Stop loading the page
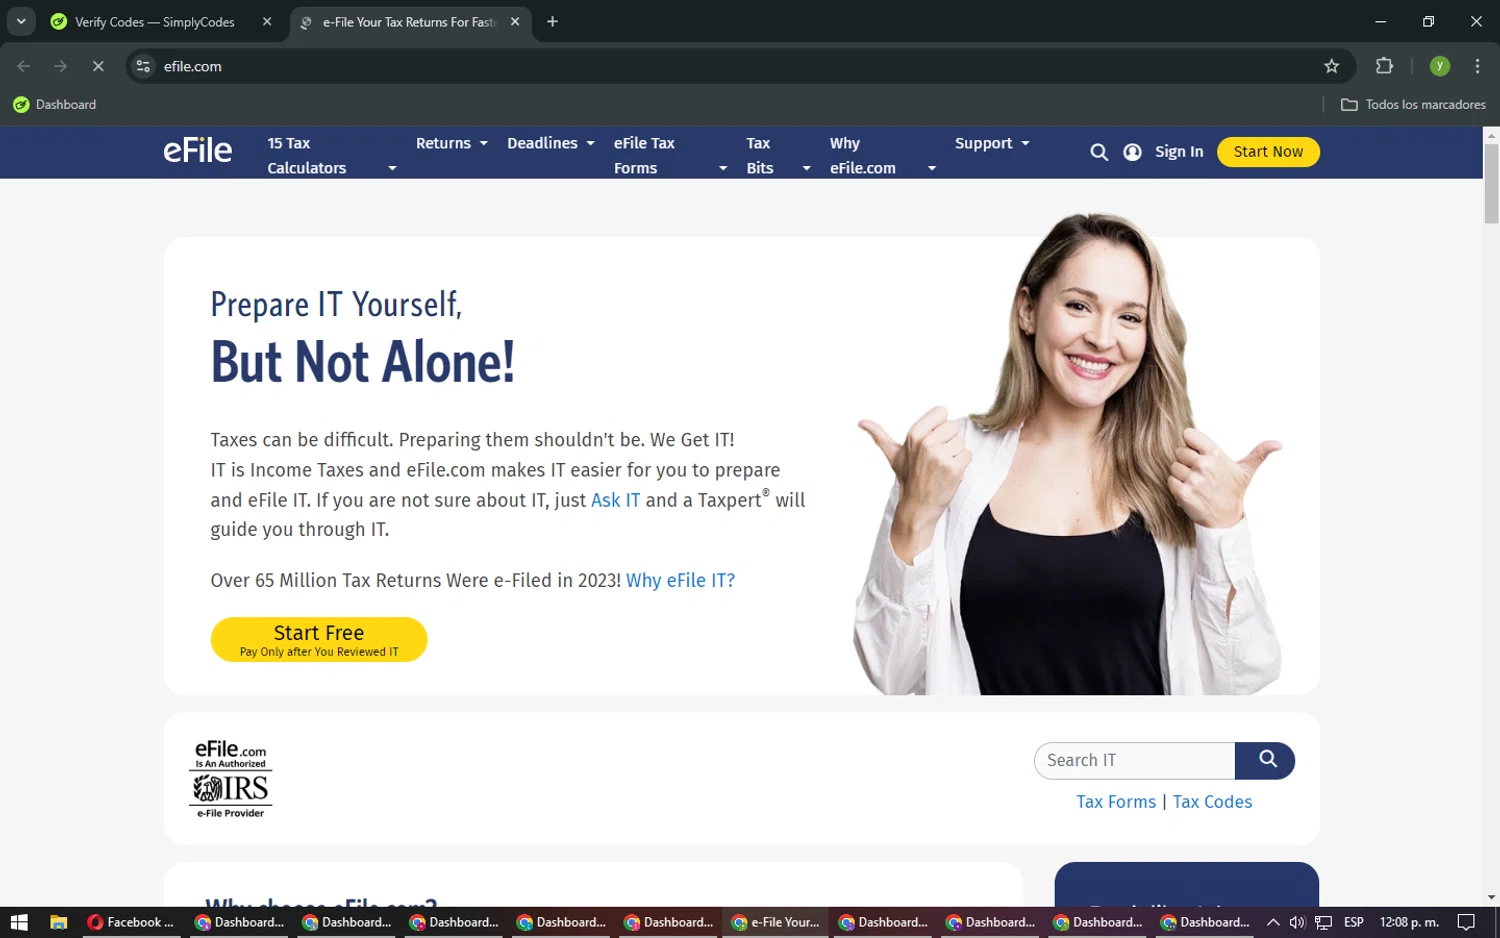 pyautogui.click(x=98, y=66)
